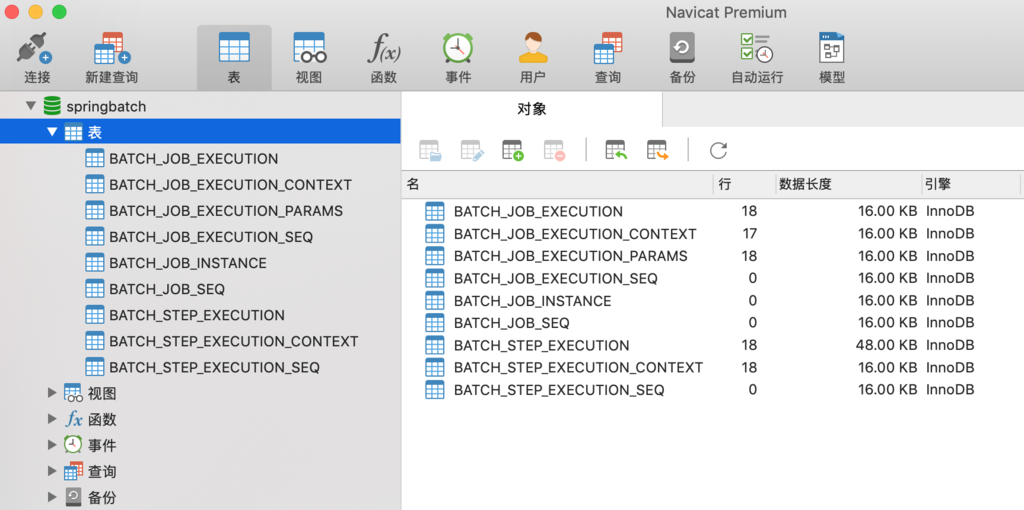Select BATCH_JOB_EXECUTION in sidebar tree
The height and width of the screenshot is (510, 1024).
point(193,159)
